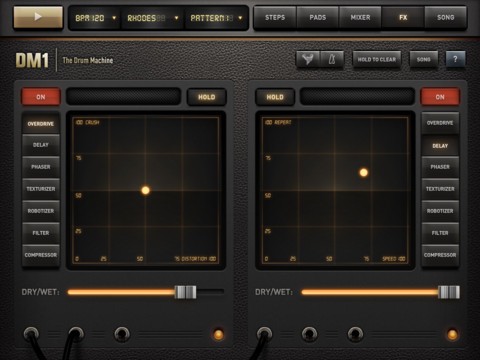
Task: Click the right DRY/WET label
Action: pyautogui.click(x=274, y=292)
